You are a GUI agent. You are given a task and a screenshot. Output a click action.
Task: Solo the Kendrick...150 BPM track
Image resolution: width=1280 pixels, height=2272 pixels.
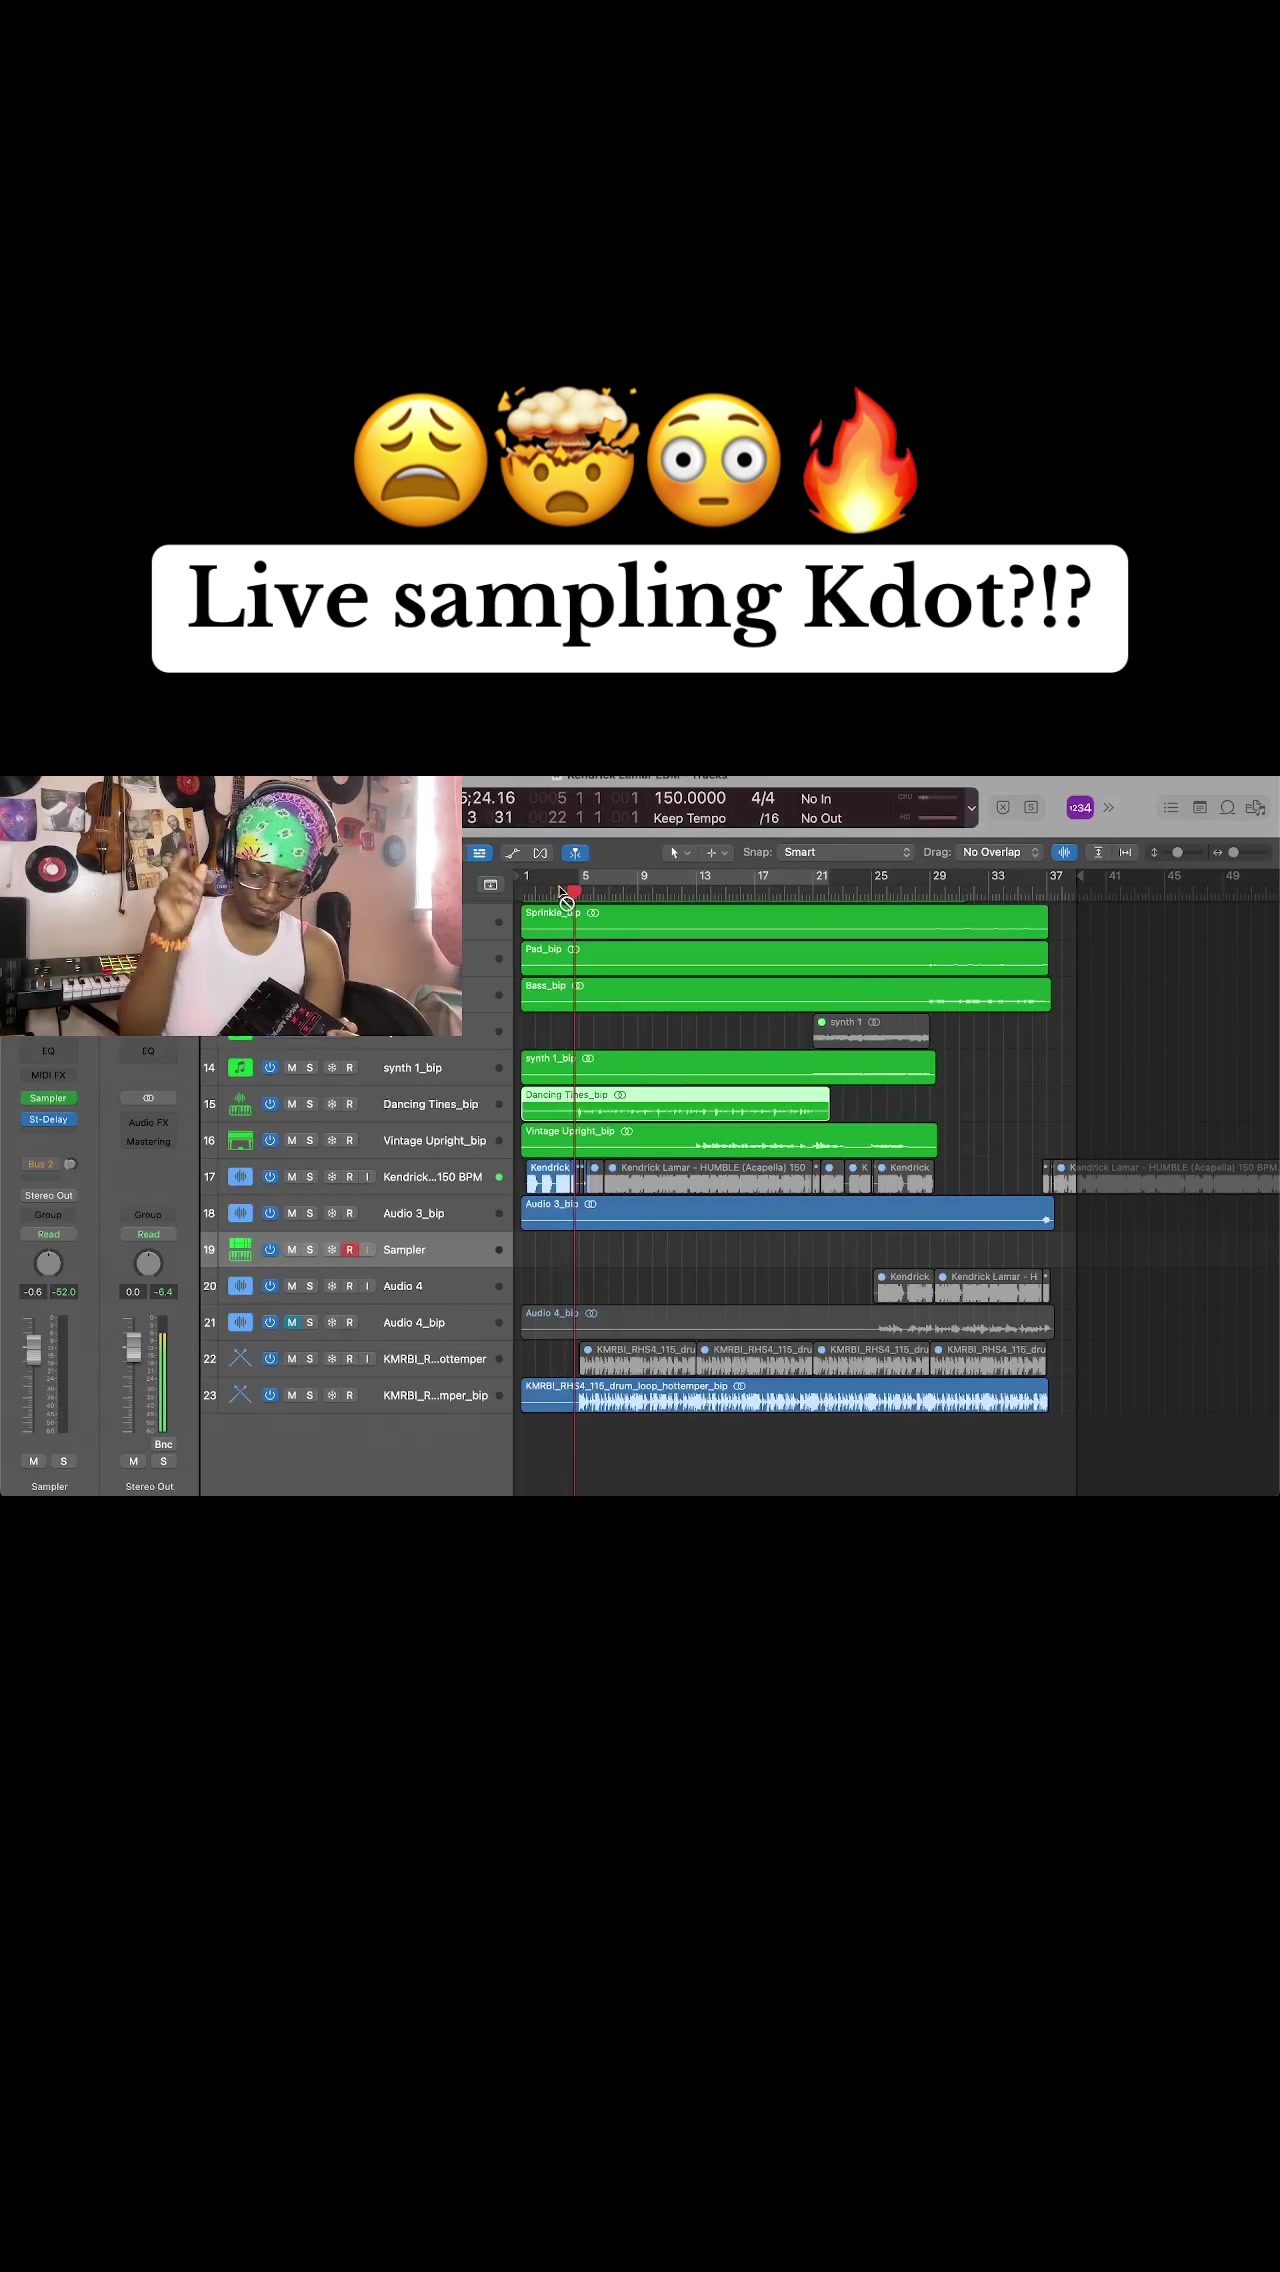310,1178
